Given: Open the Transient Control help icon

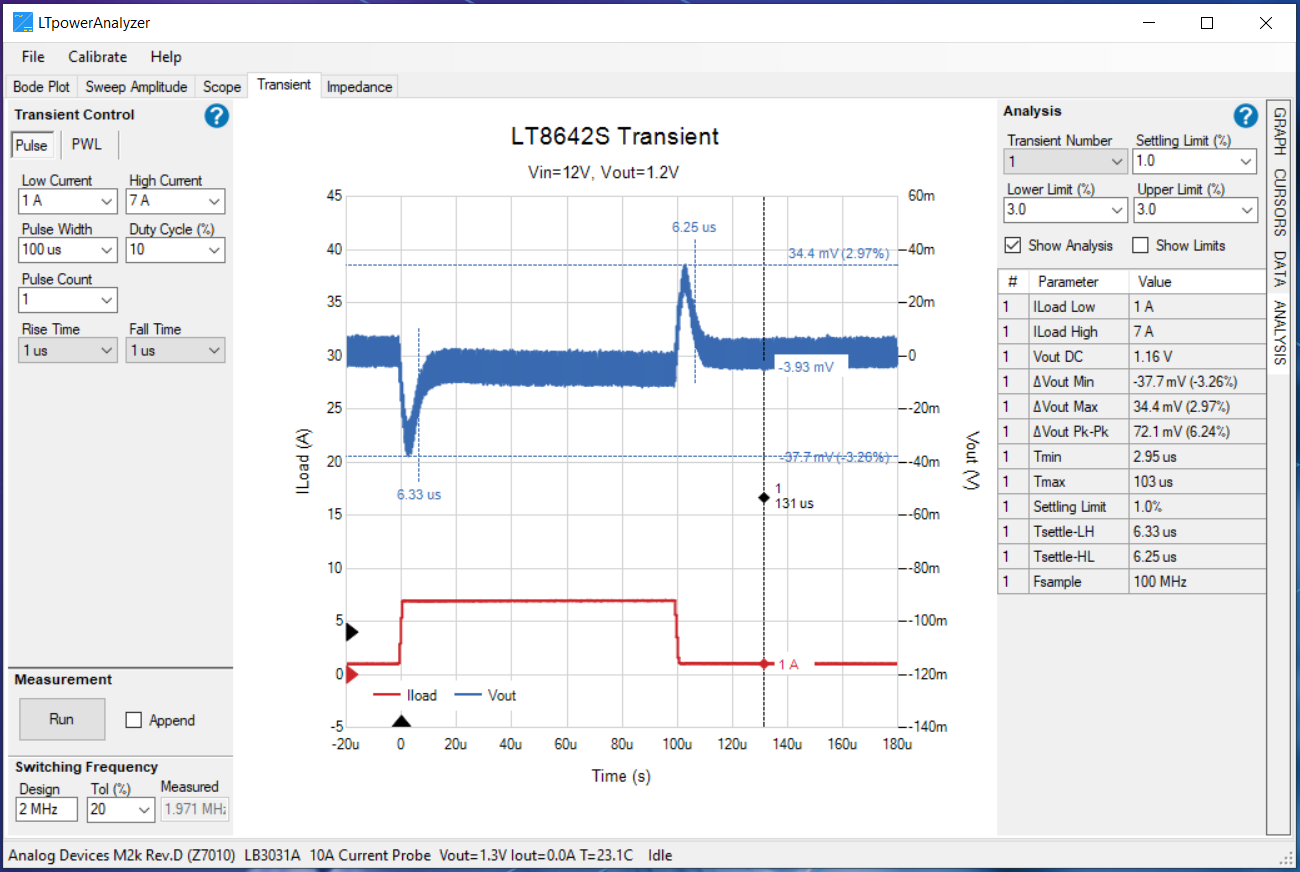Looking at the screenshot, I should pyautogui.click(x=216, y=116).
